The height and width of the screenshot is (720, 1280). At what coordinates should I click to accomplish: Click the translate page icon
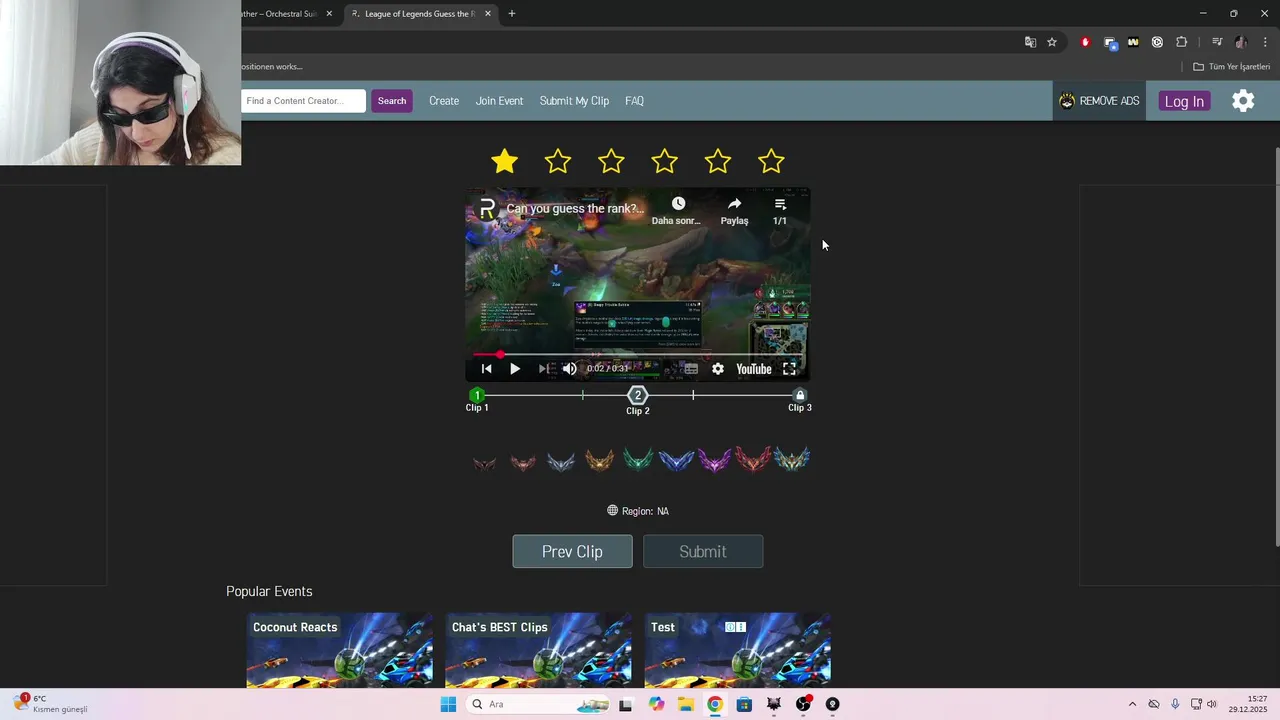1030,42
